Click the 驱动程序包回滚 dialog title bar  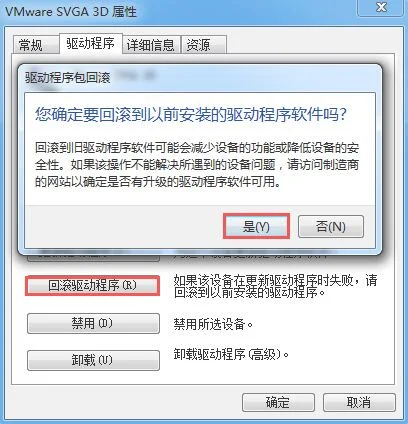200,78
